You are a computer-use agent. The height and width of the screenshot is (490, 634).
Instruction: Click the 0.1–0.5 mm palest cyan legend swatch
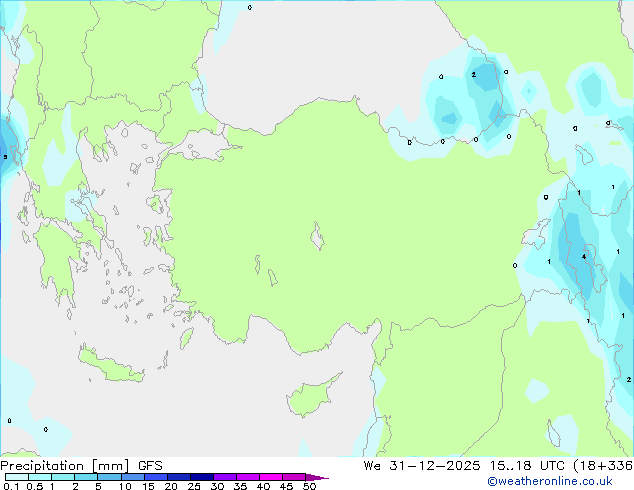tap(17, 477)
